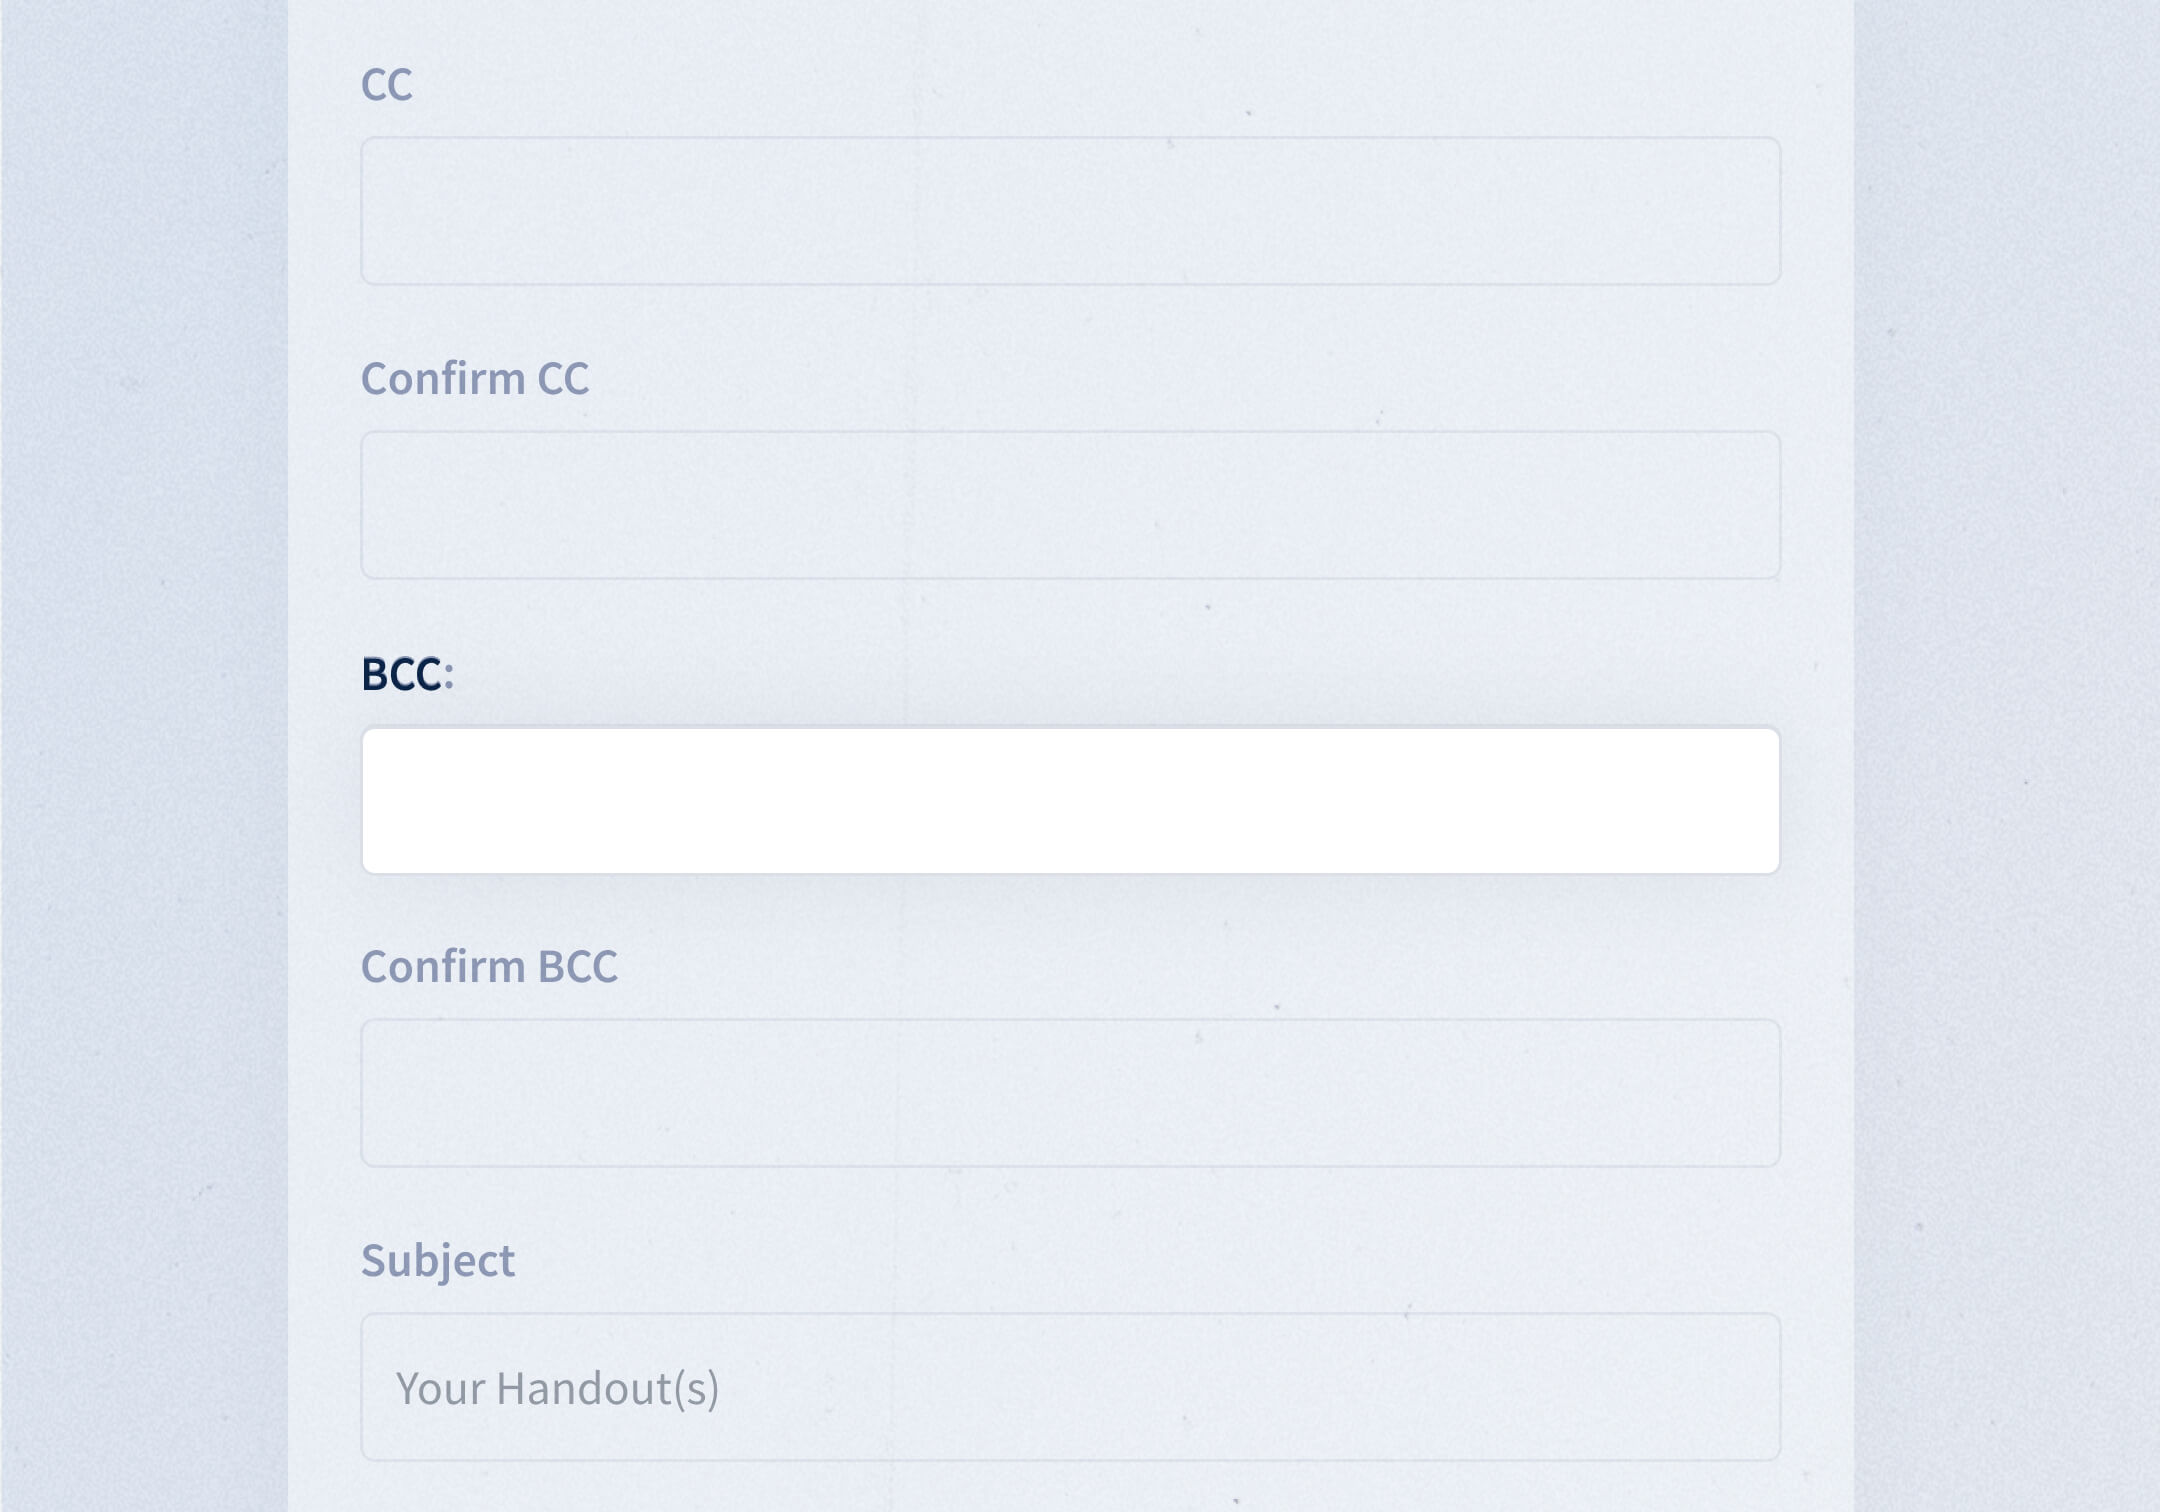Click the right end of the Subject field
2160x1512 pixels.
click(1740, 1387)
